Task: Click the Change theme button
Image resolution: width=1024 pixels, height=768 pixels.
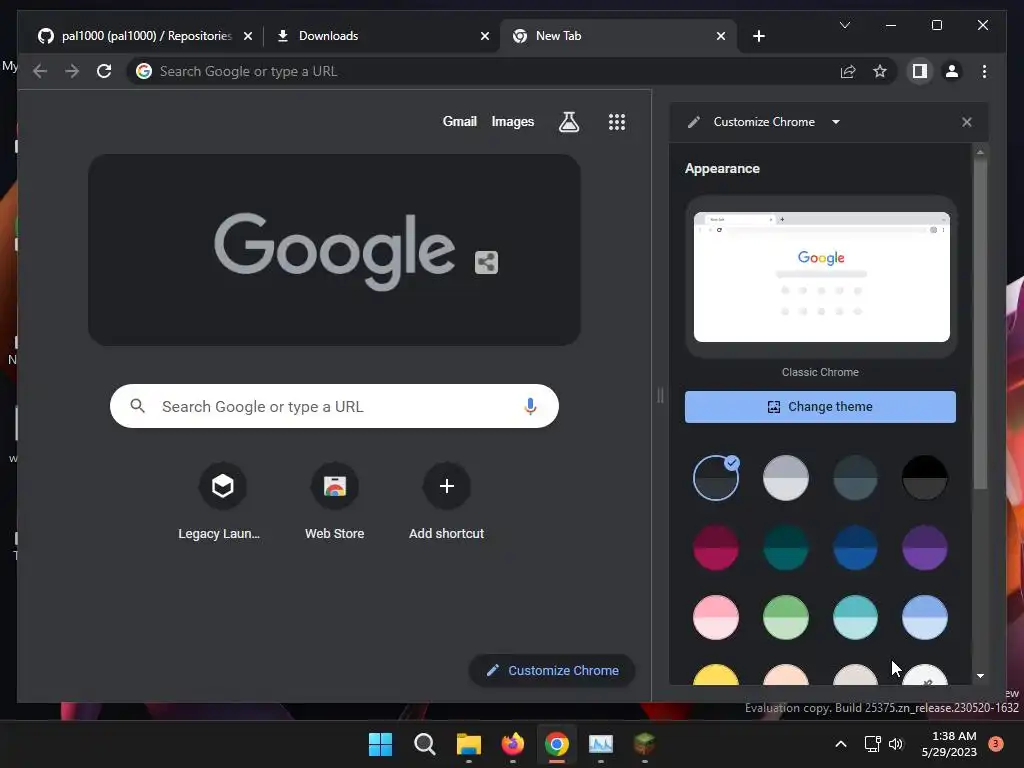Action: [x=820, y=407]
